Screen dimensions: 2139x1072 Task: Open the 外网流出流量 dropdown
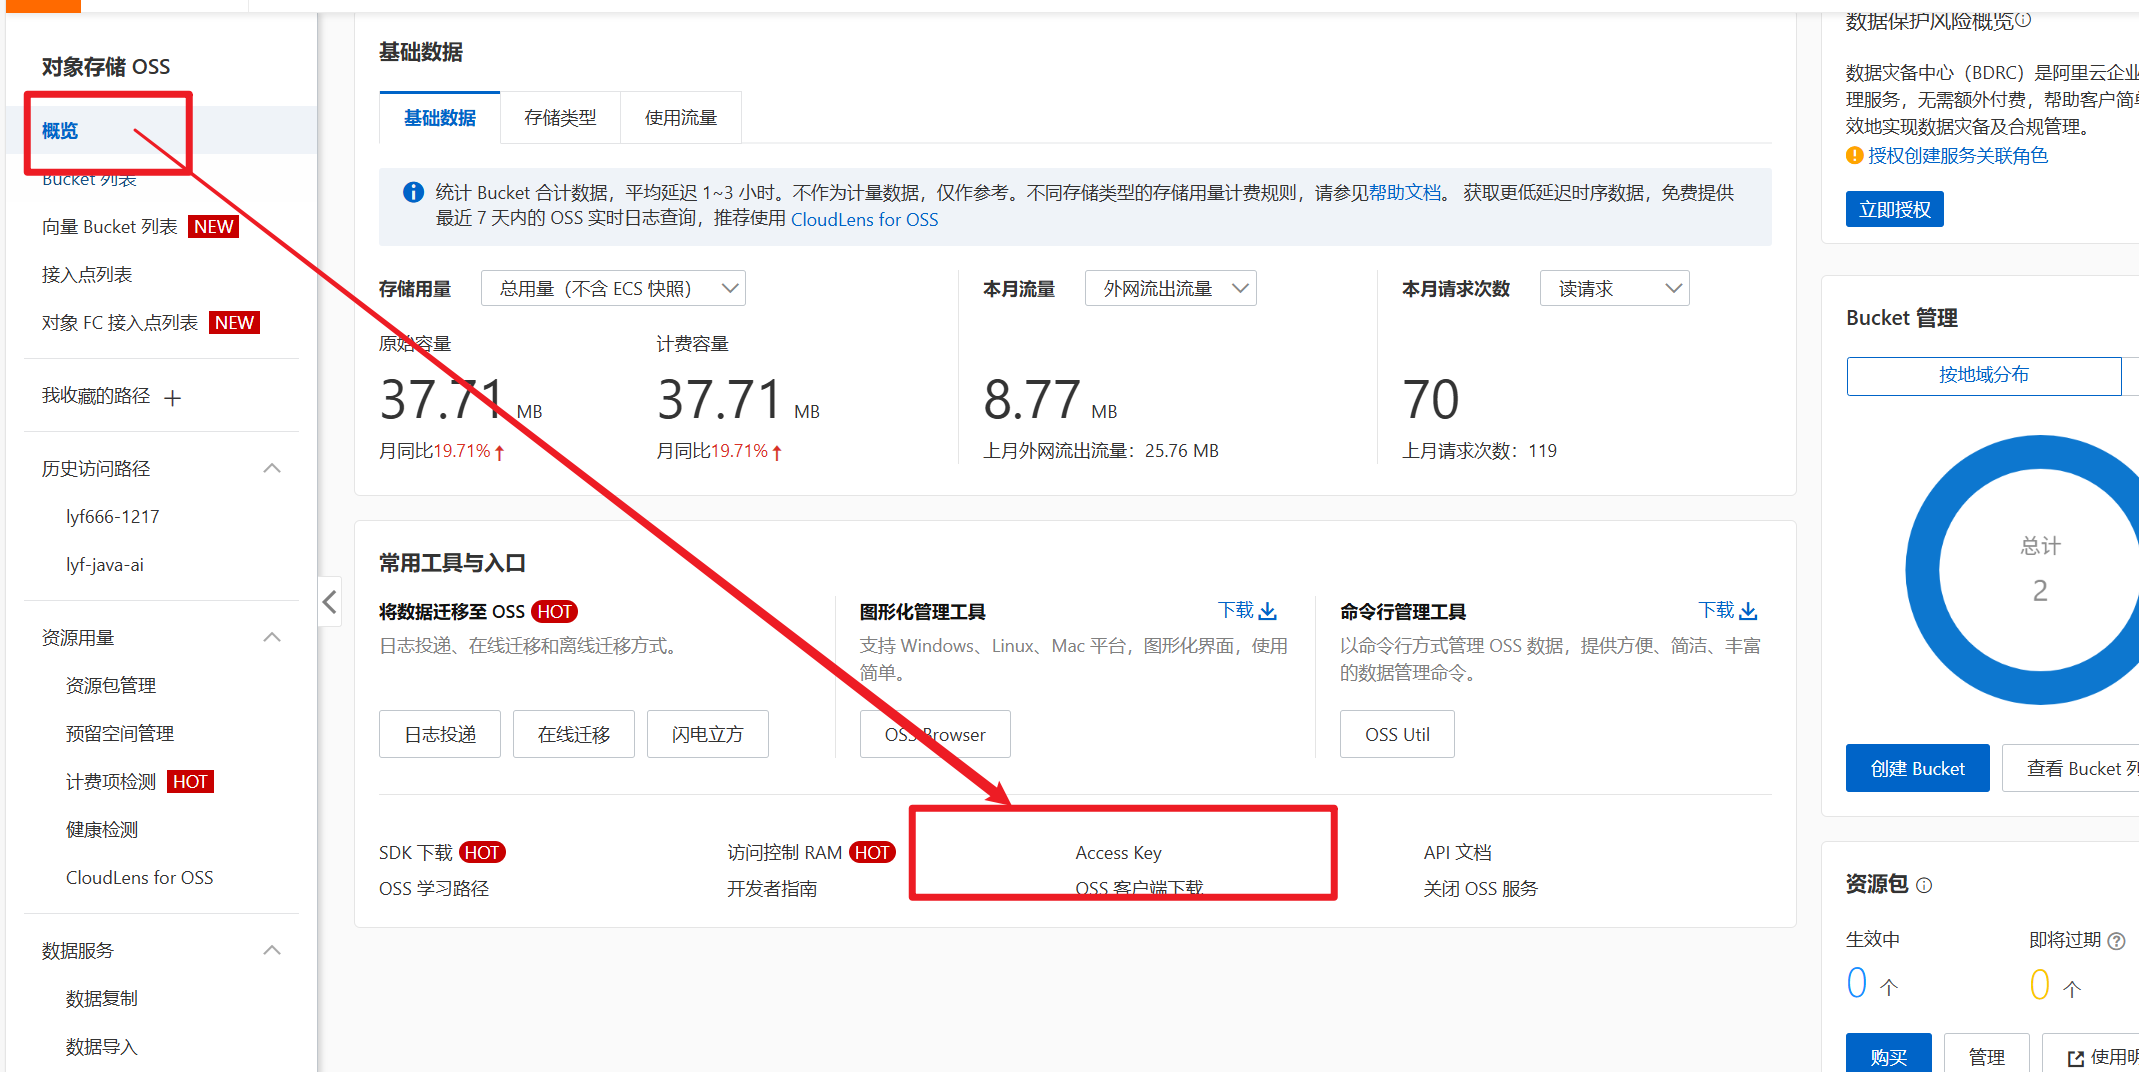pos(1170,288)
